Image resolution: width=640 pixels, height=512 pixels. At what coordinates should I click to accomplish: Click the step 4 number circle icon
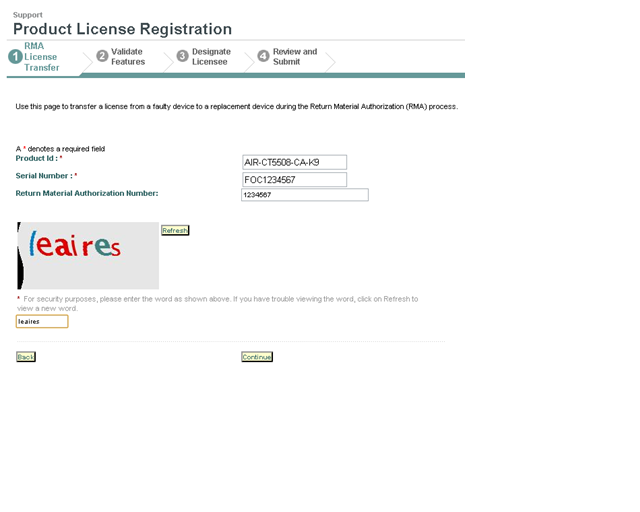point(263,56)
